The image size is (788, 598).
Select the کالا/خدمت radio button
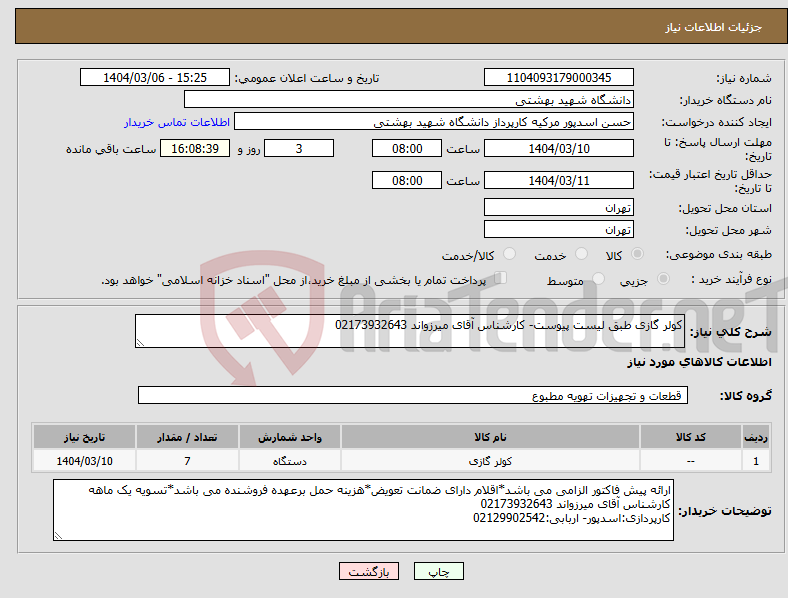pos(510,254)
